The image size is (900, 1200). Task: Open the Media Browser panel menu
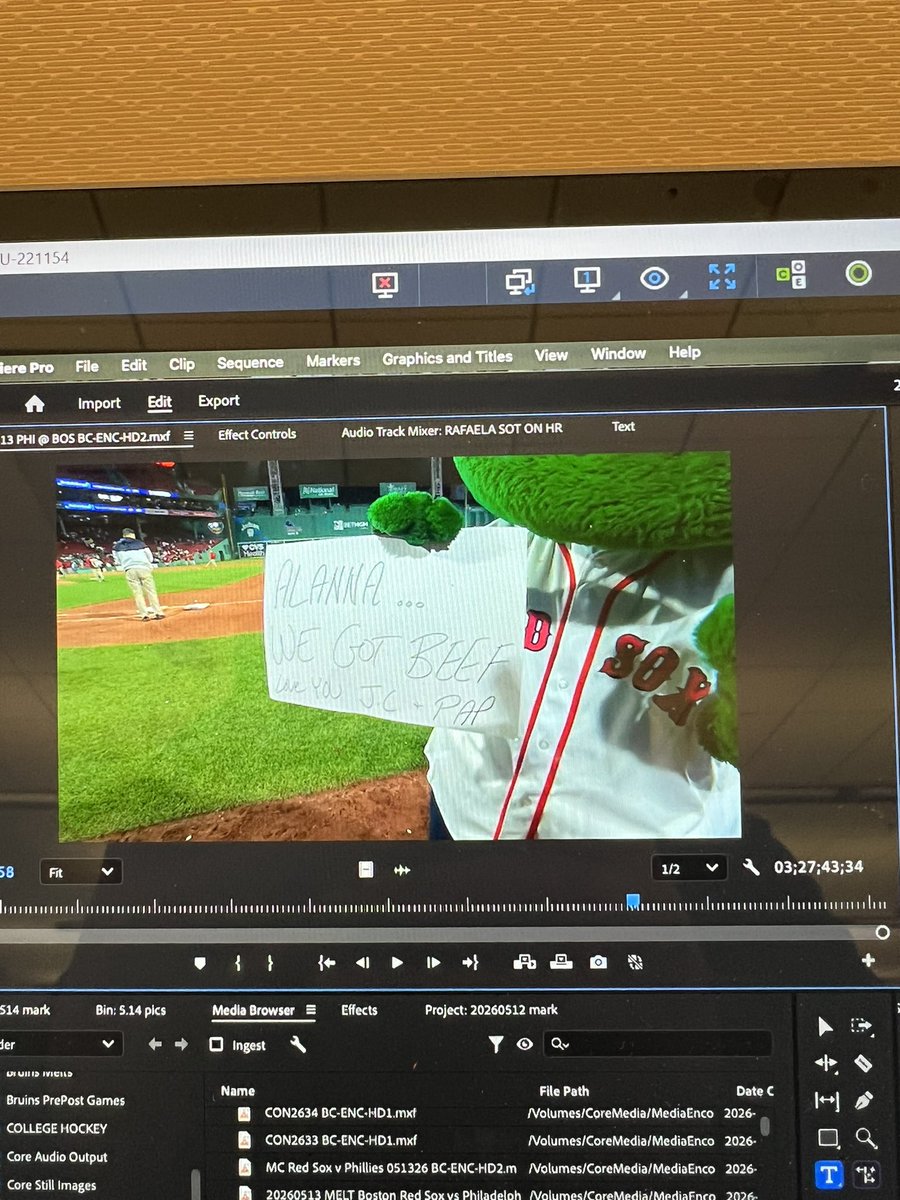point(310,1010)
